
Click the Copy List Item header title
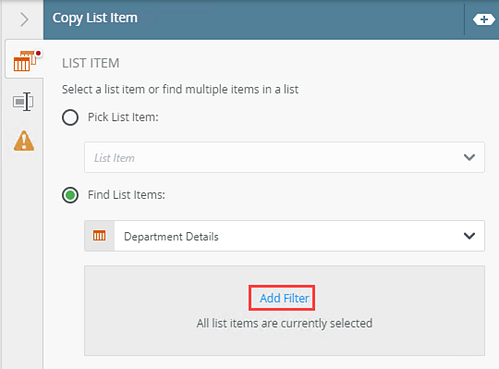pyautogui.click(x=95, y=18)
